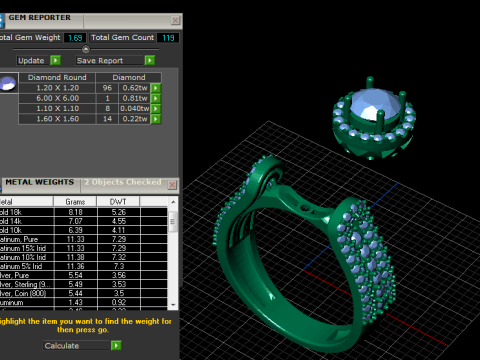Viewport: 480px width, 360px height.
Task: Click the green Update arrow button
Action: click(55, 60)
